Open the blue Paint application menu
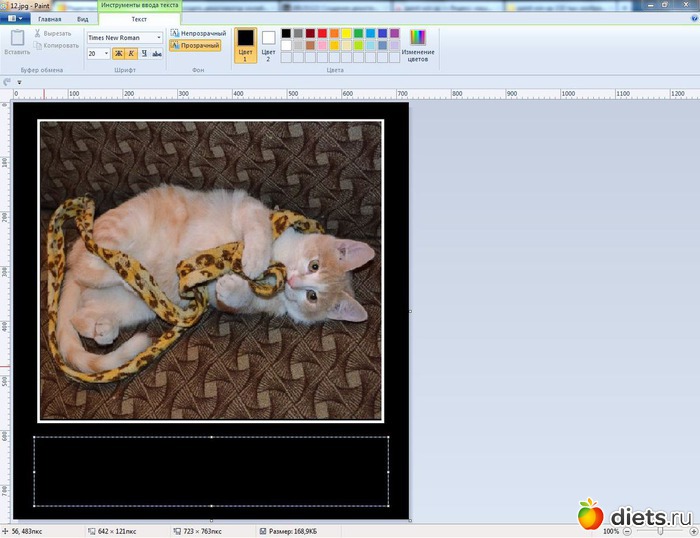 coord(14,18)
